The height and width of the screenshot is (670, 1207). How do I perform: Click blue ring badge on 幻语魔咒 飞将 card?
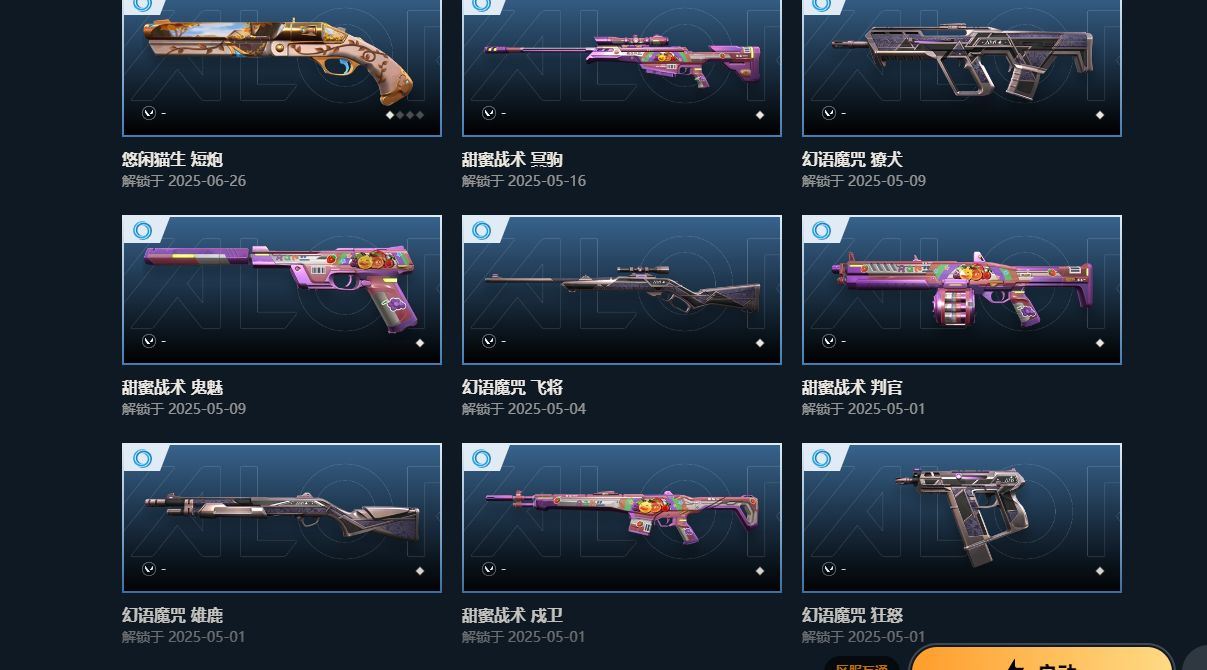click(482, 231)
